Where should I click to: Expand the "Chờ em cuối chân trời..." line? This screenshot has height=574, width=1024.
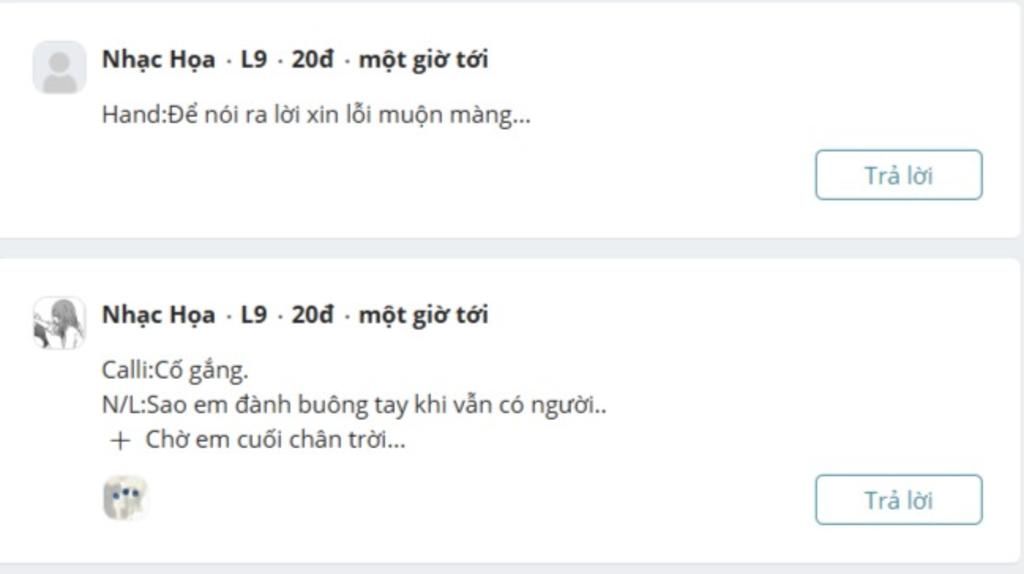pos(275,439)
